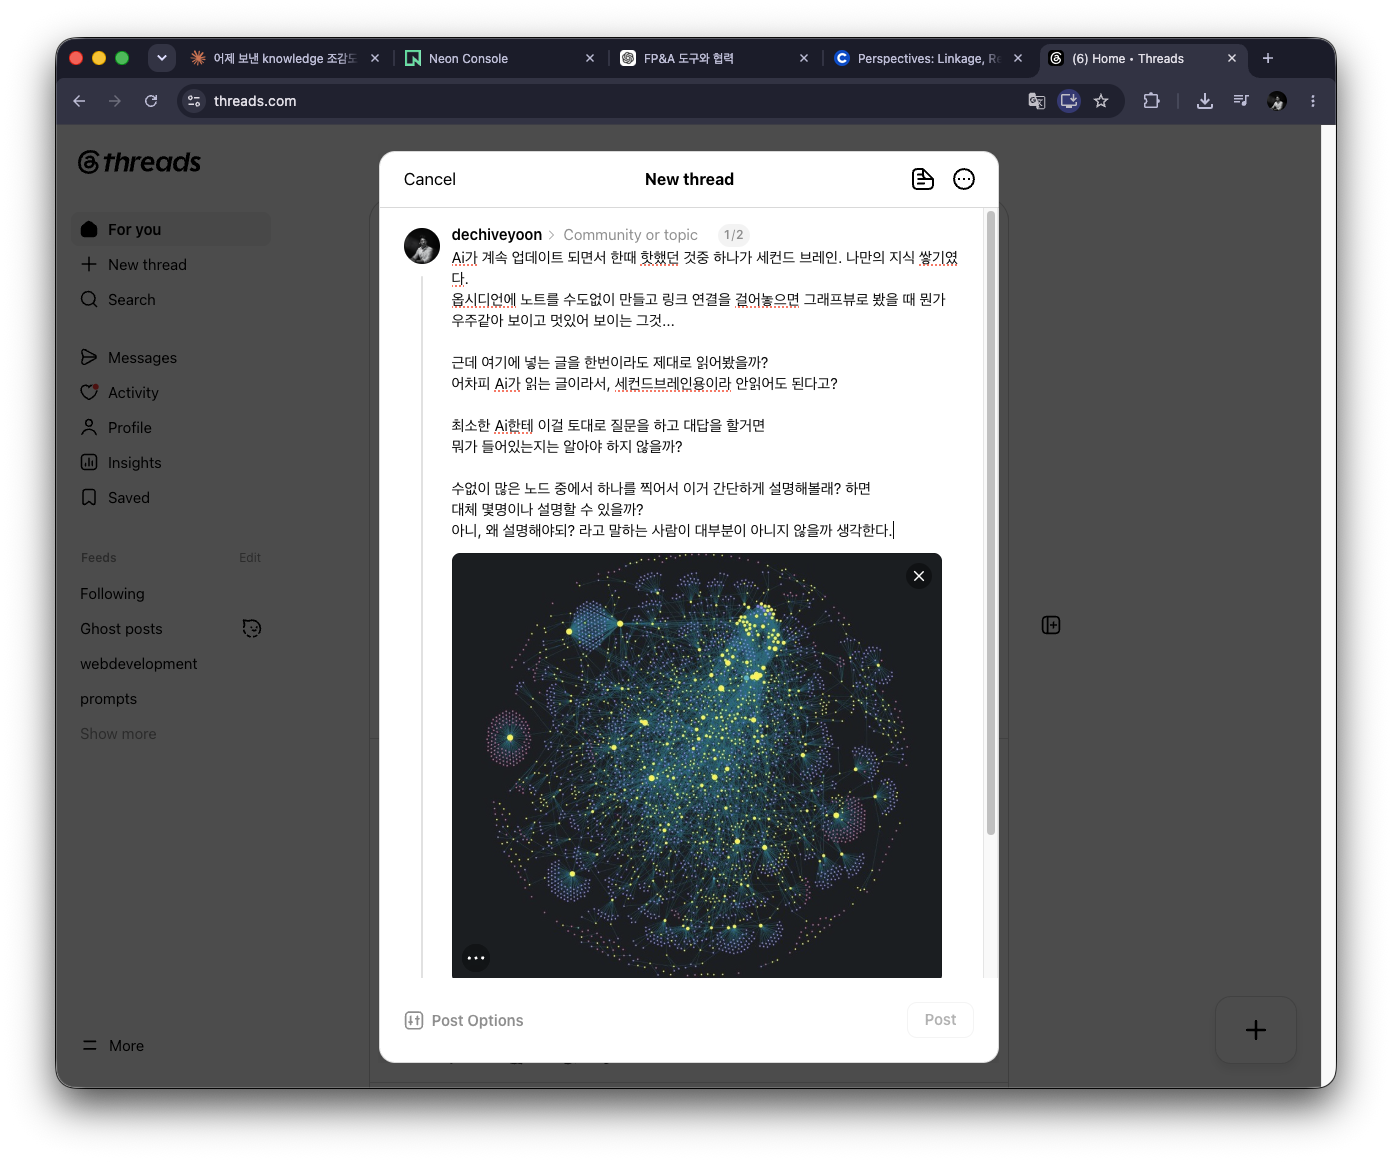Close the Neon Console tab
The width and height of the screenshot is (1392, 1162).
pyautogui.click(x=590, y=58)
